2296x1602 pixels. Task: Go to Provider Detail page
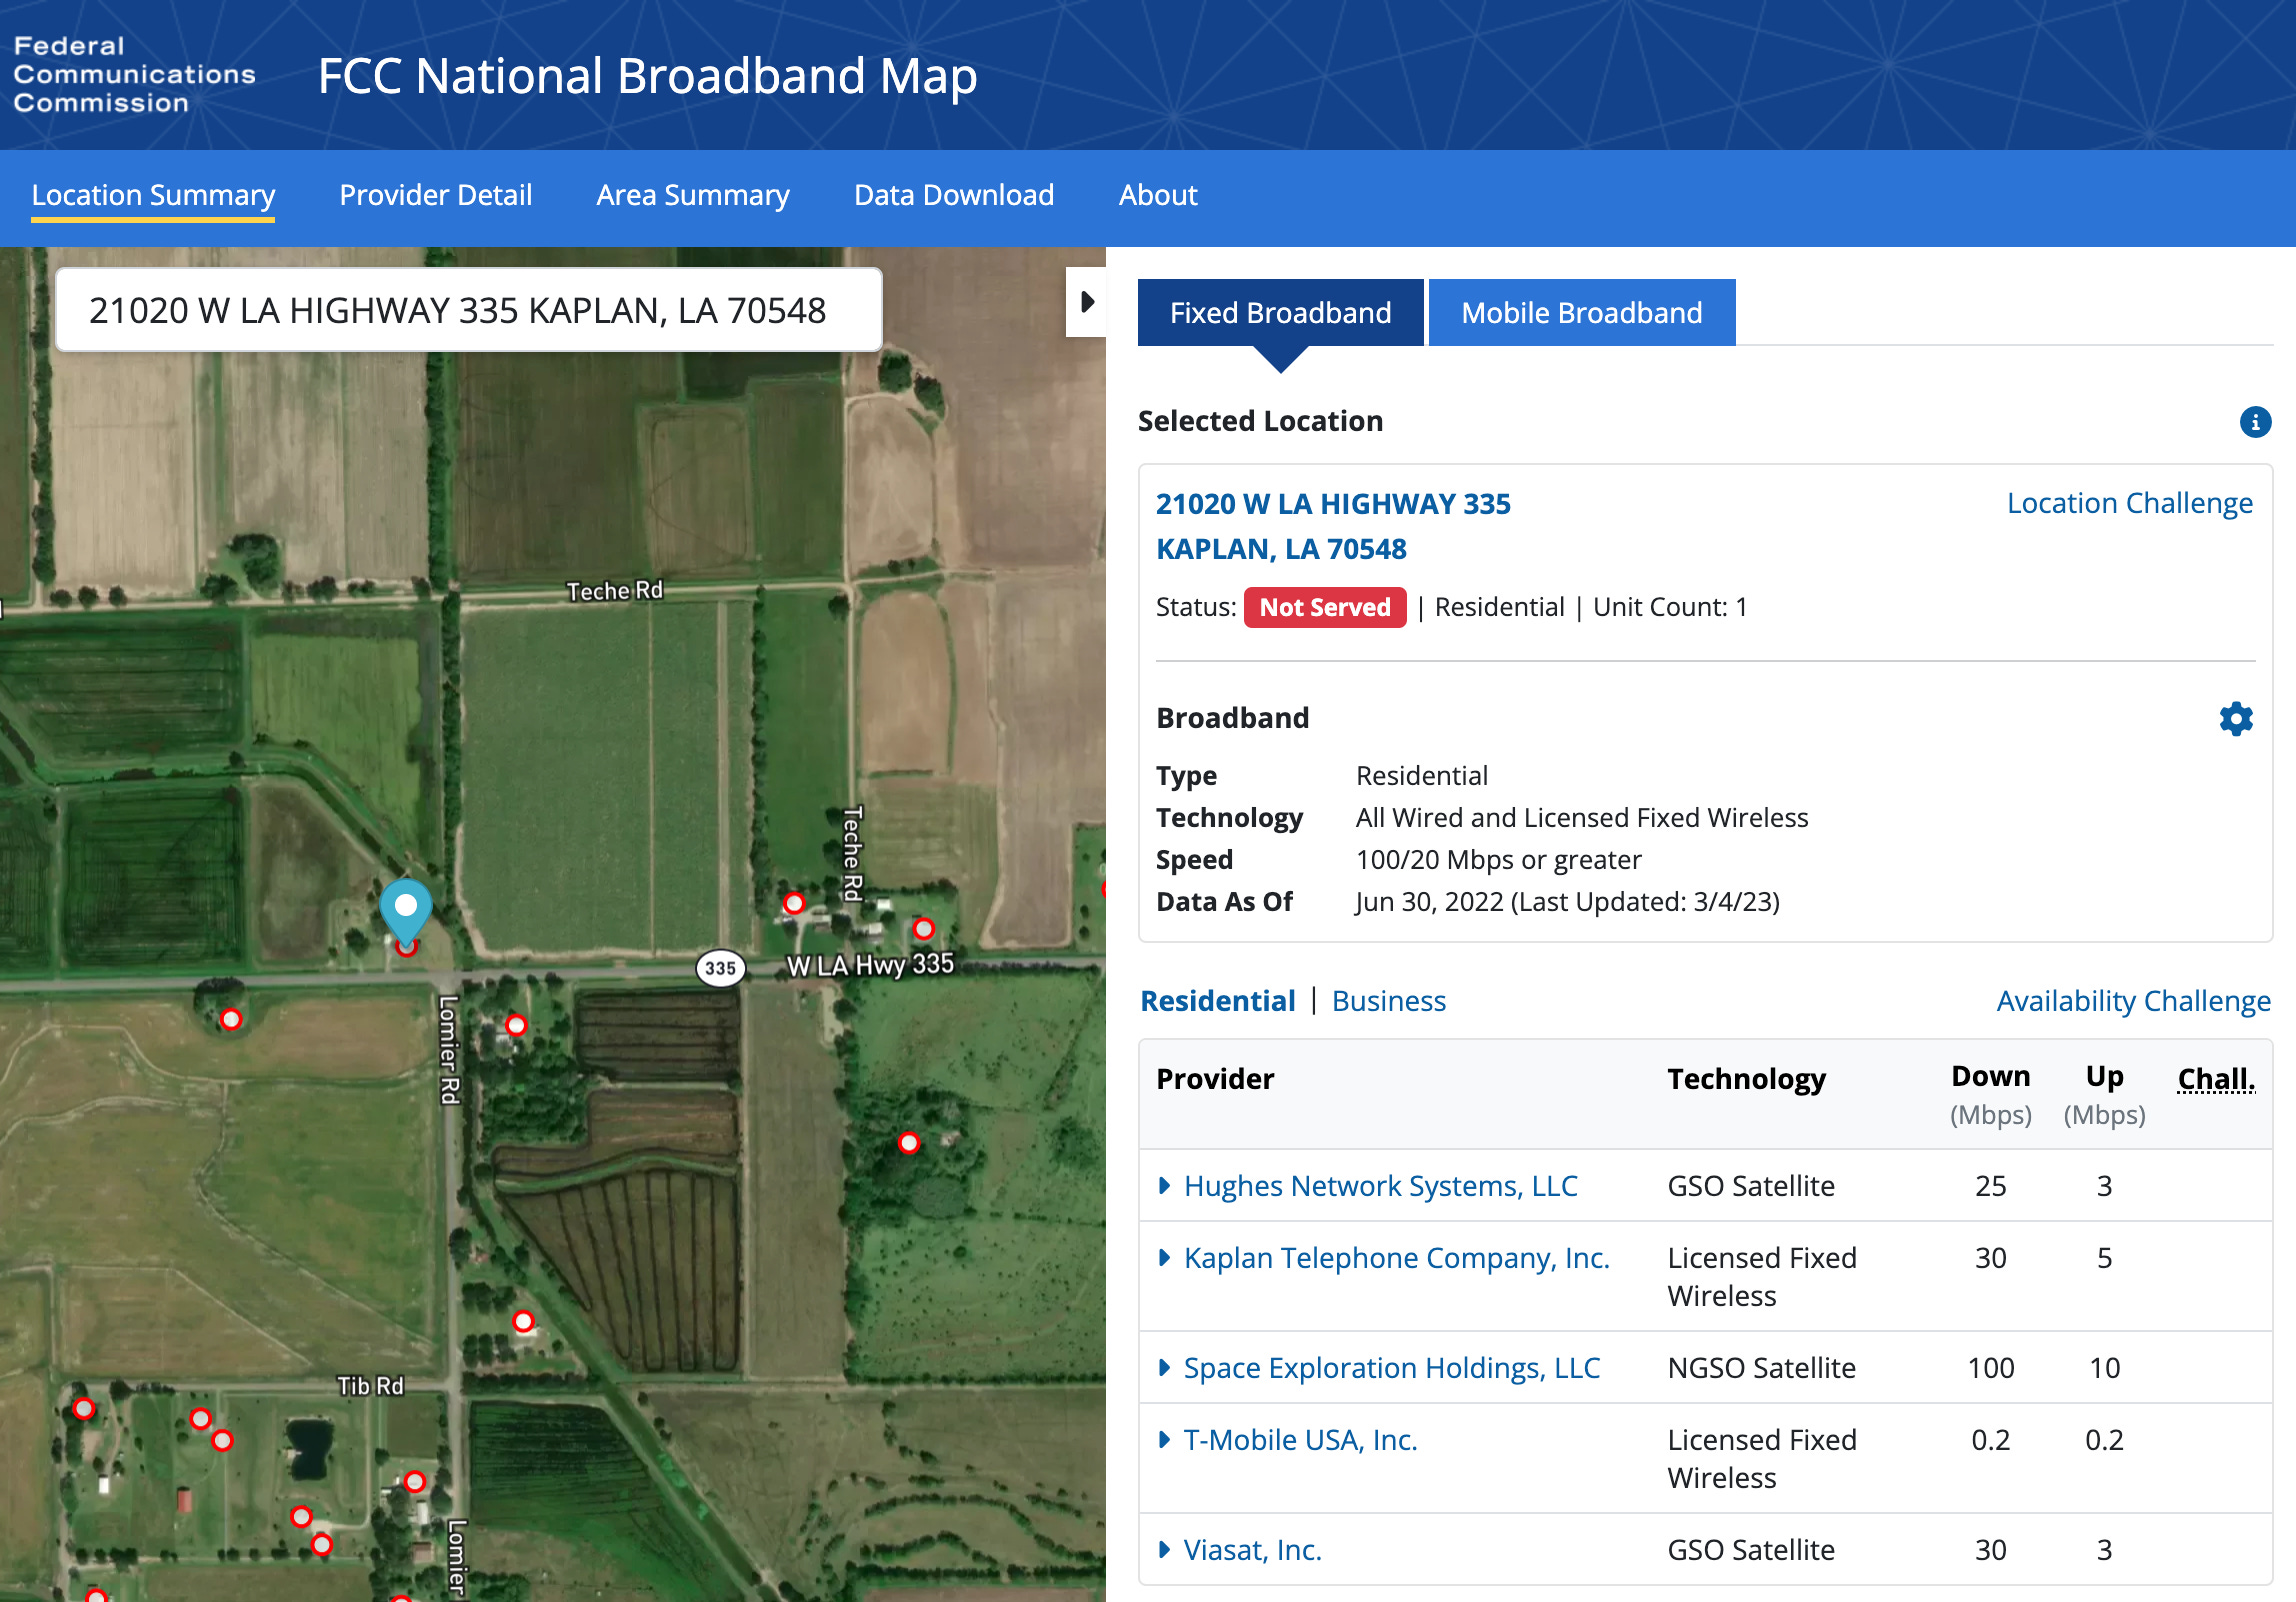(436, 195)
